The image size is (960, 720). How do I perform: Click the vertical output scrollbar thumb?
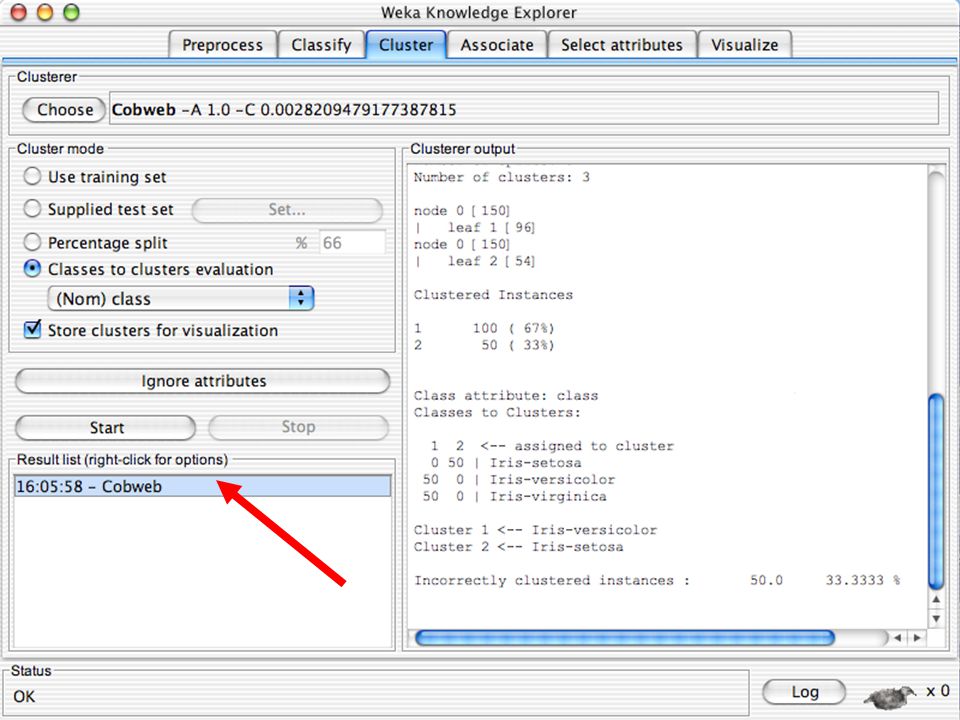[936, 492]
